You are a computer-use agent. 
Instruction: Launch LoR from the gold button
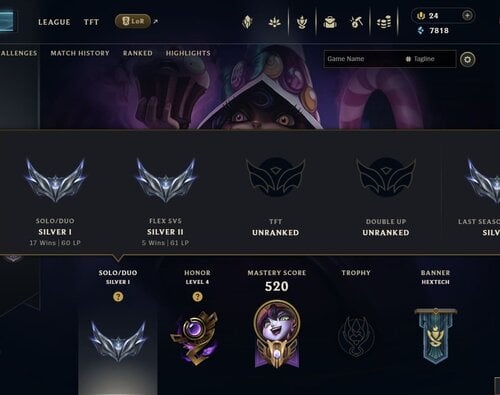(133, 21)
